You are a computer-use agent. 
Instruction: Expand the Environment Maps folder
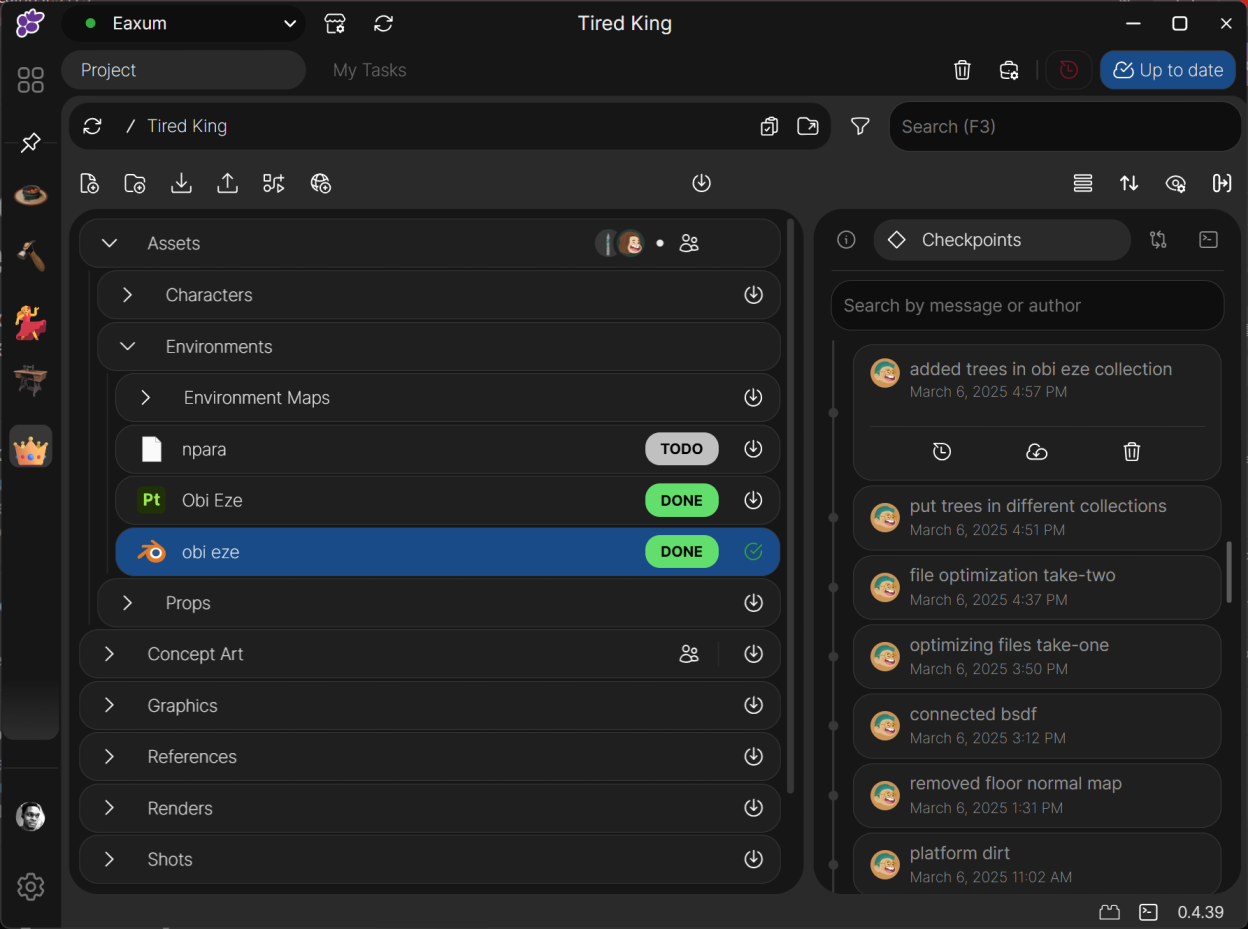click(146, 398)
